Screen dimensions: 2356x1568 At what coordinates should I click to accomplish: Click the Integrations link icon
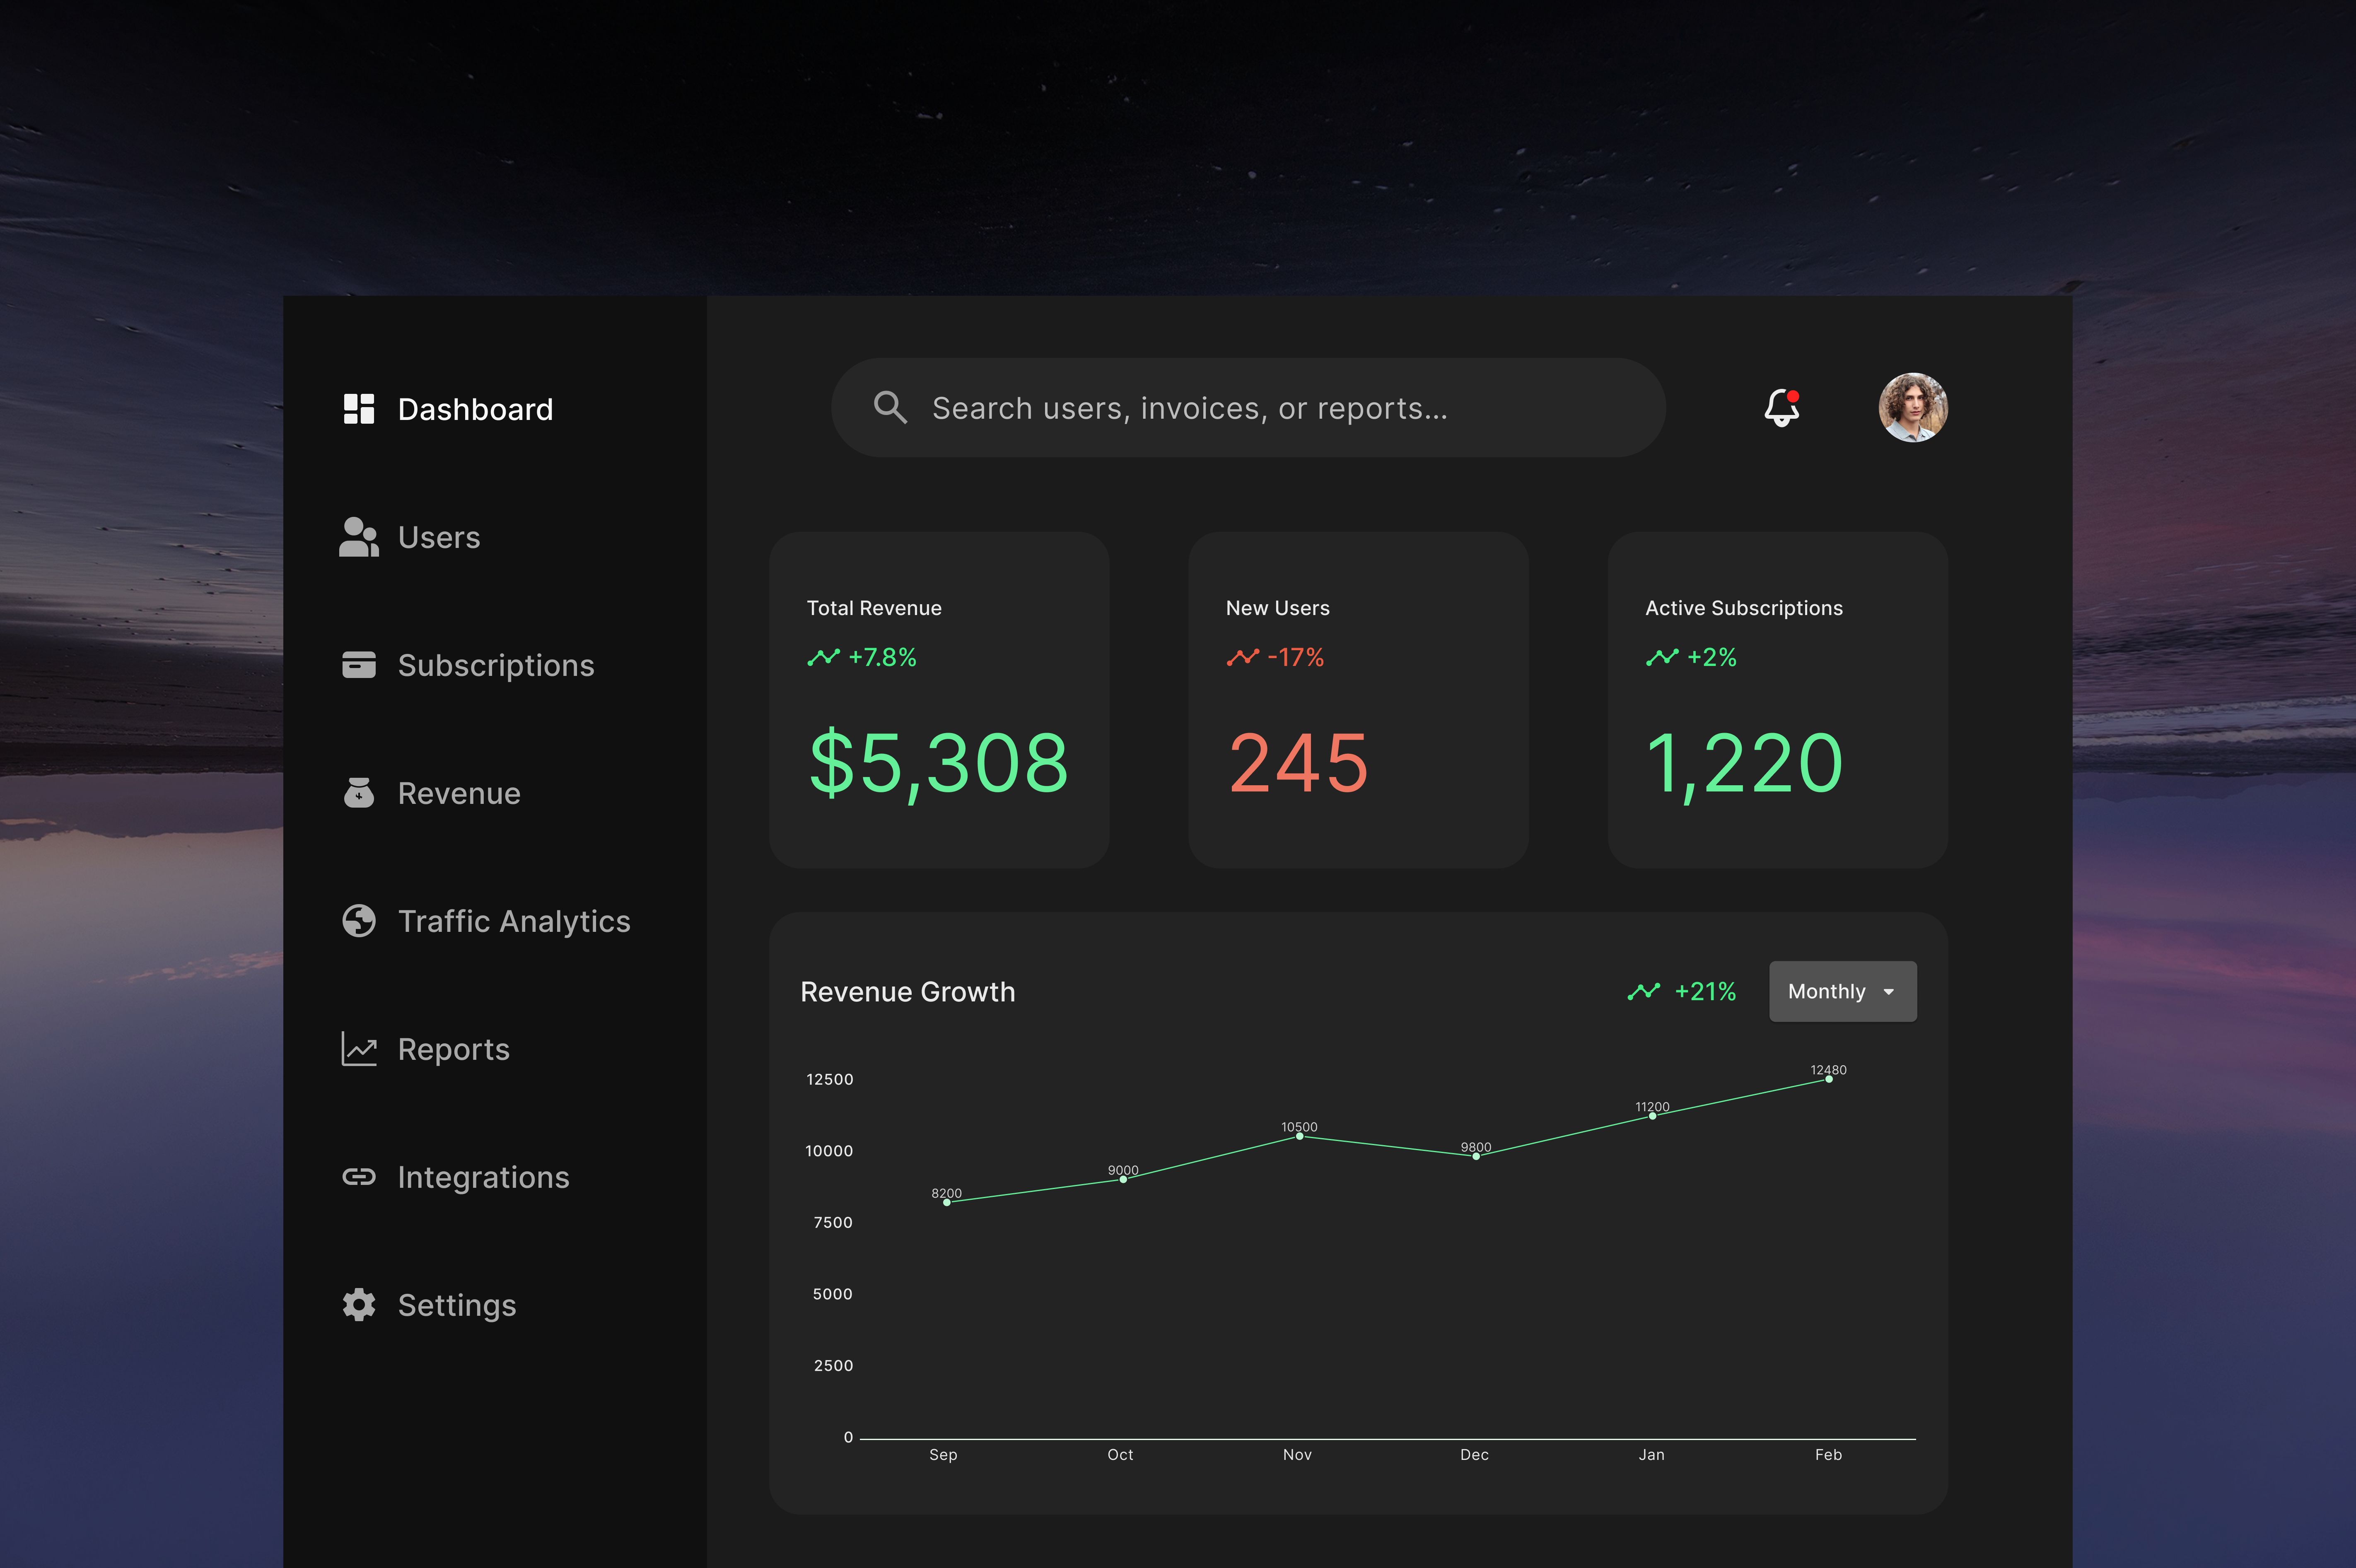[359, 1177]
